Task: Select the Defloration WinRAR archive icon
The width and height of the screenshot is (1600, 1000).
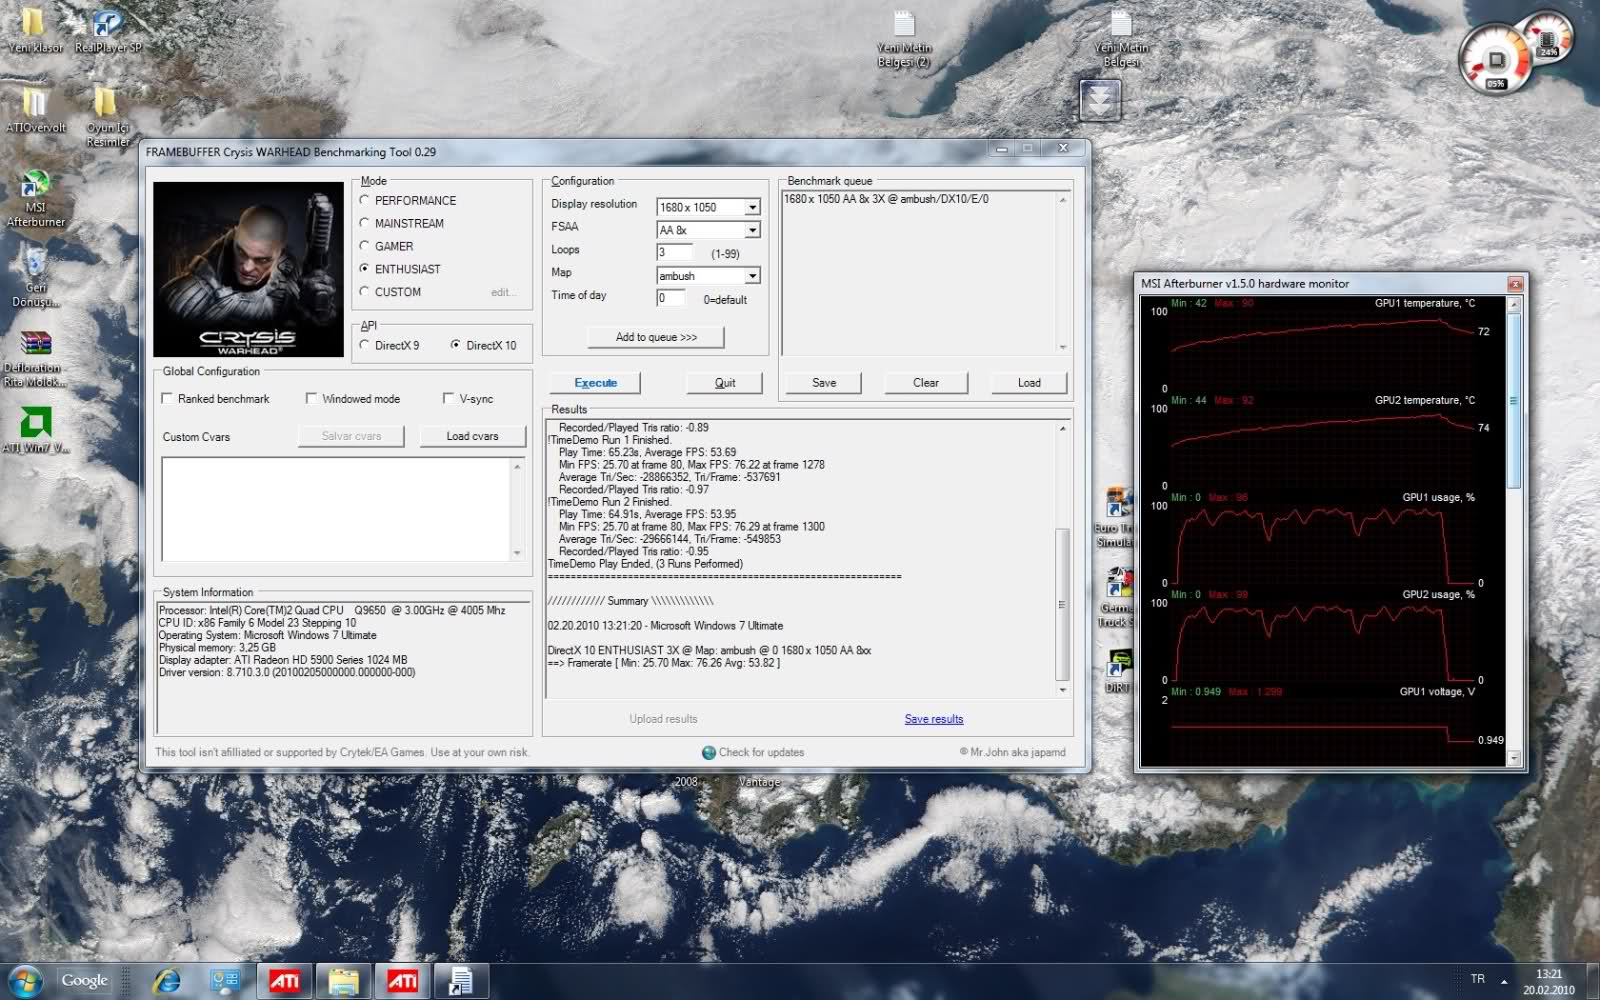Action: (35, 358)
